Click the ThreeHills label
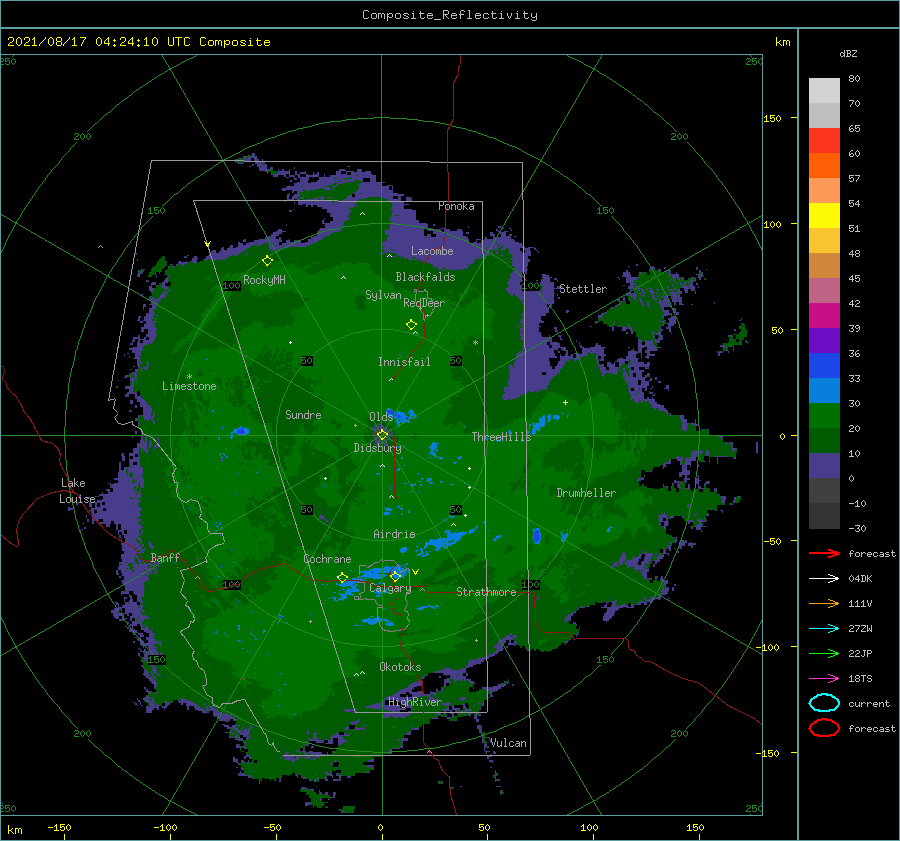The width and height of the screenshot is (900, 841). tap(501, 437)
